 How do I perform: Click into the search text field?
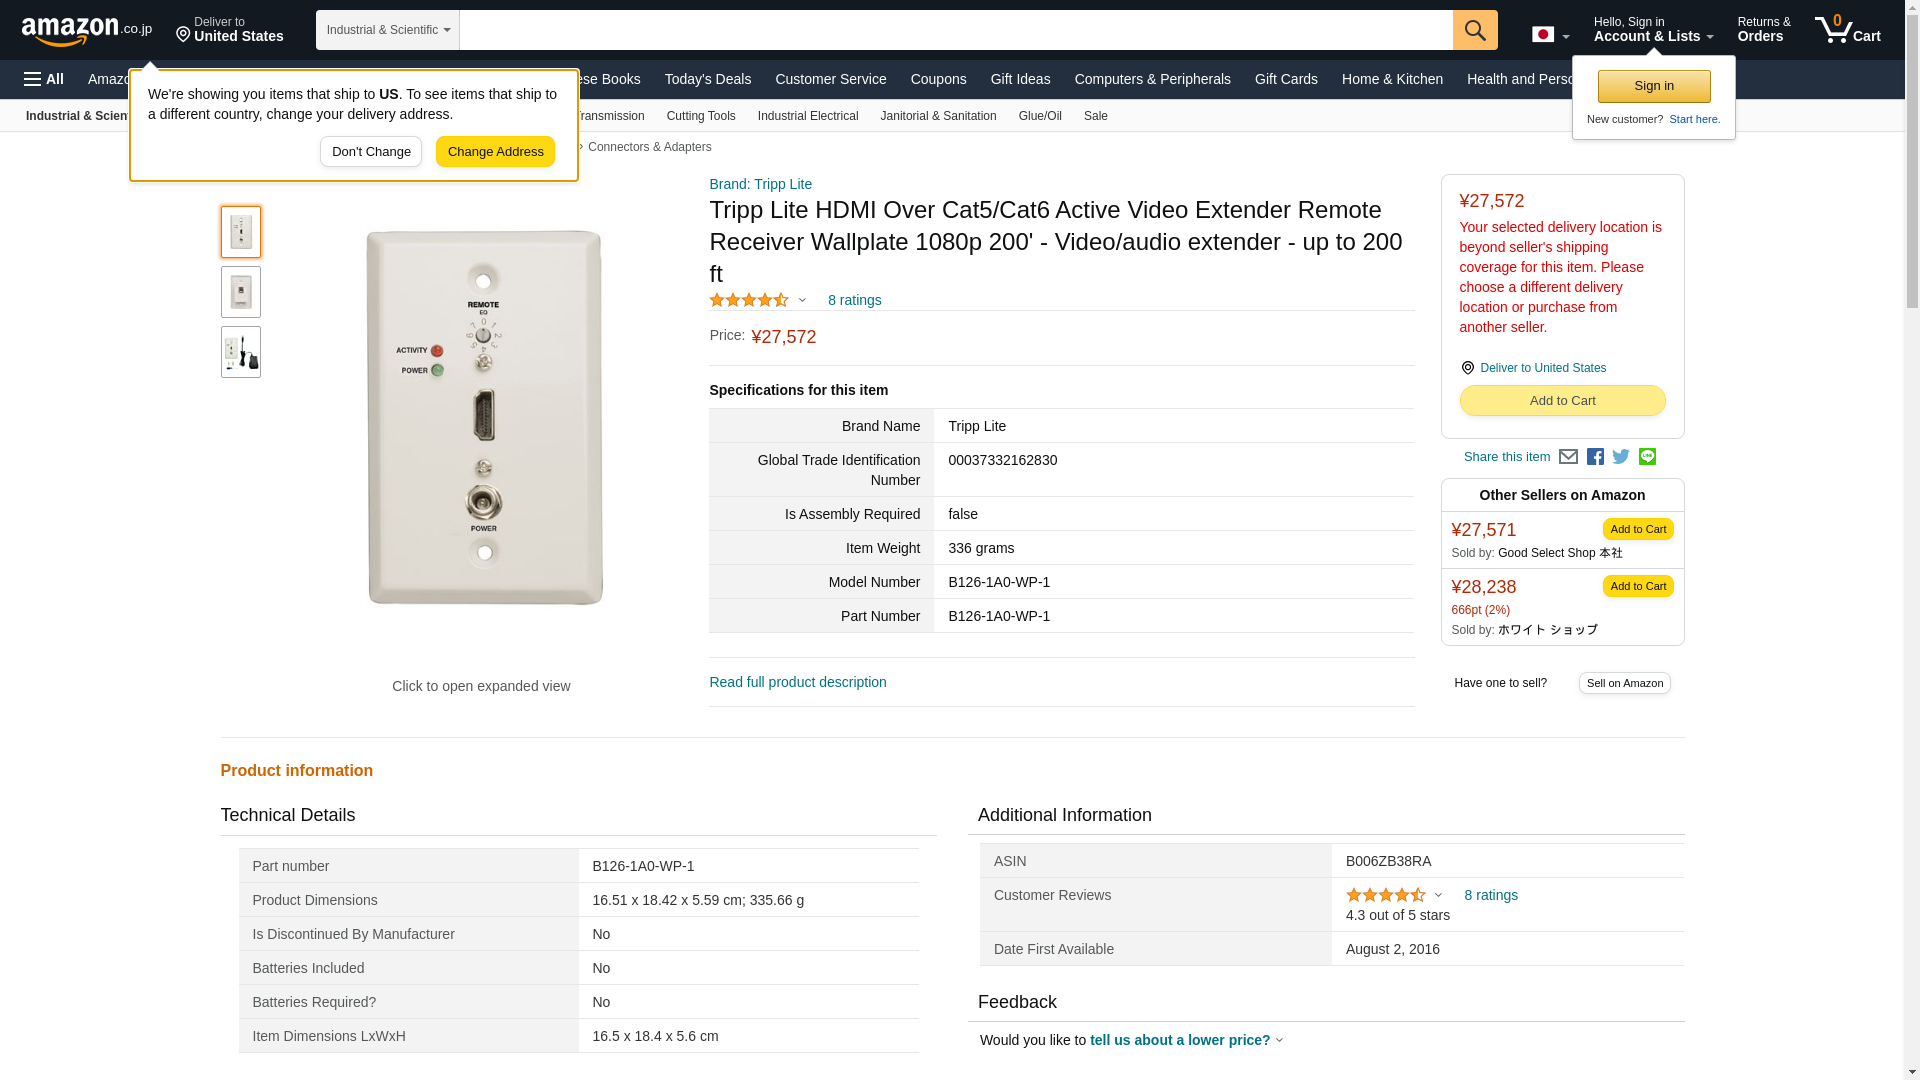click(x=955, y=30)
